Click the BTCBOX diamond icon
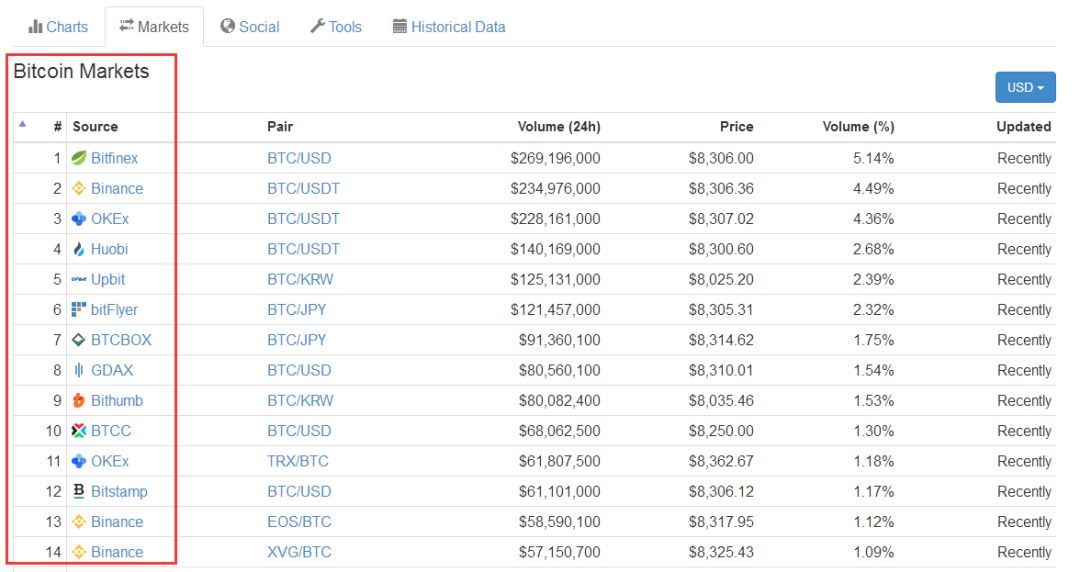Viewport: 1080px width, 572px height. [80, 340]
